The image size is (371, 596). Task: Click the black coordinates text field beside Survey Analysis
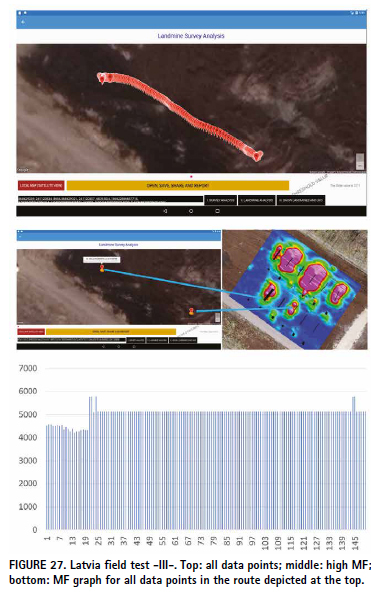[x=110, y=199]
